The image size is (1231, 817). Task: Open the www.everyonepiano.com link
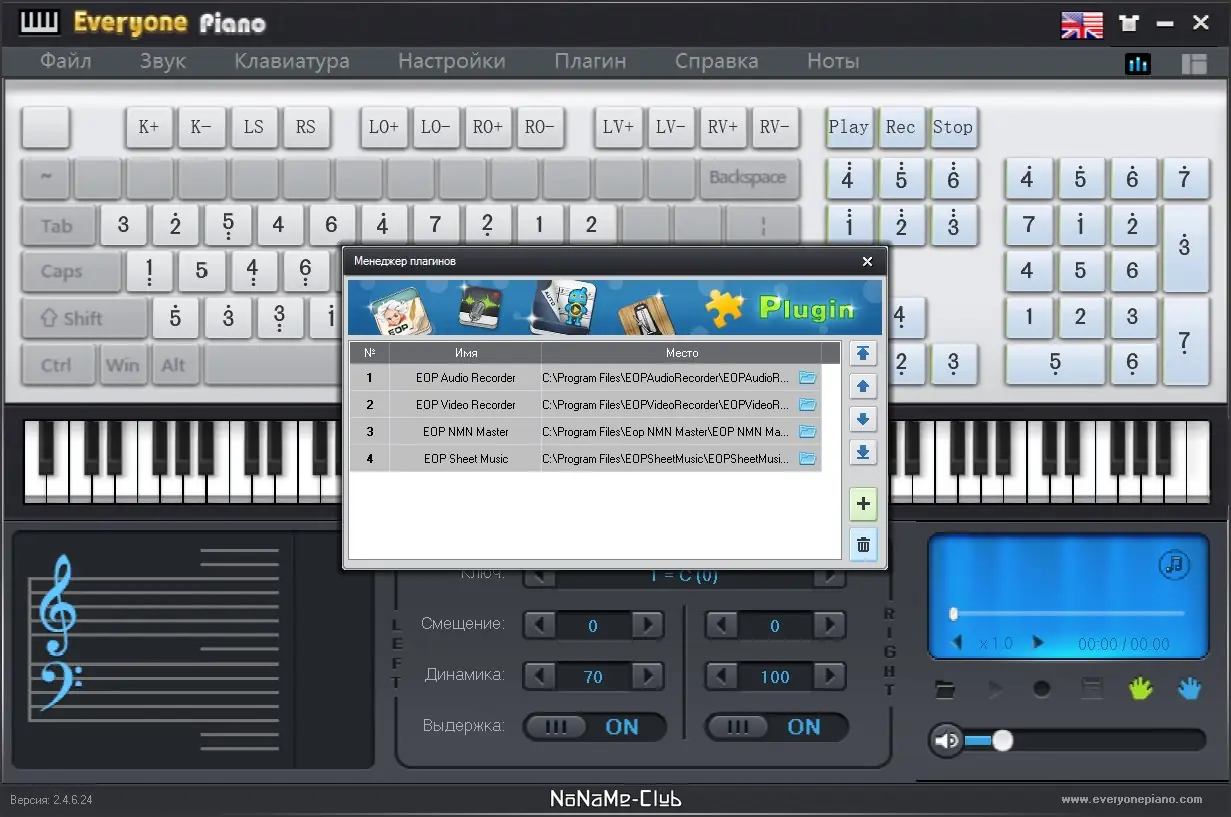pos(1132,799)
